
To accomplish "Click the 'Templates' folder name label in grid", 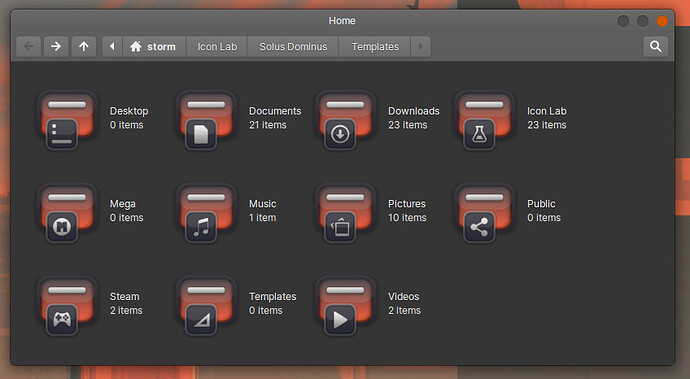I will click(272, 297).
